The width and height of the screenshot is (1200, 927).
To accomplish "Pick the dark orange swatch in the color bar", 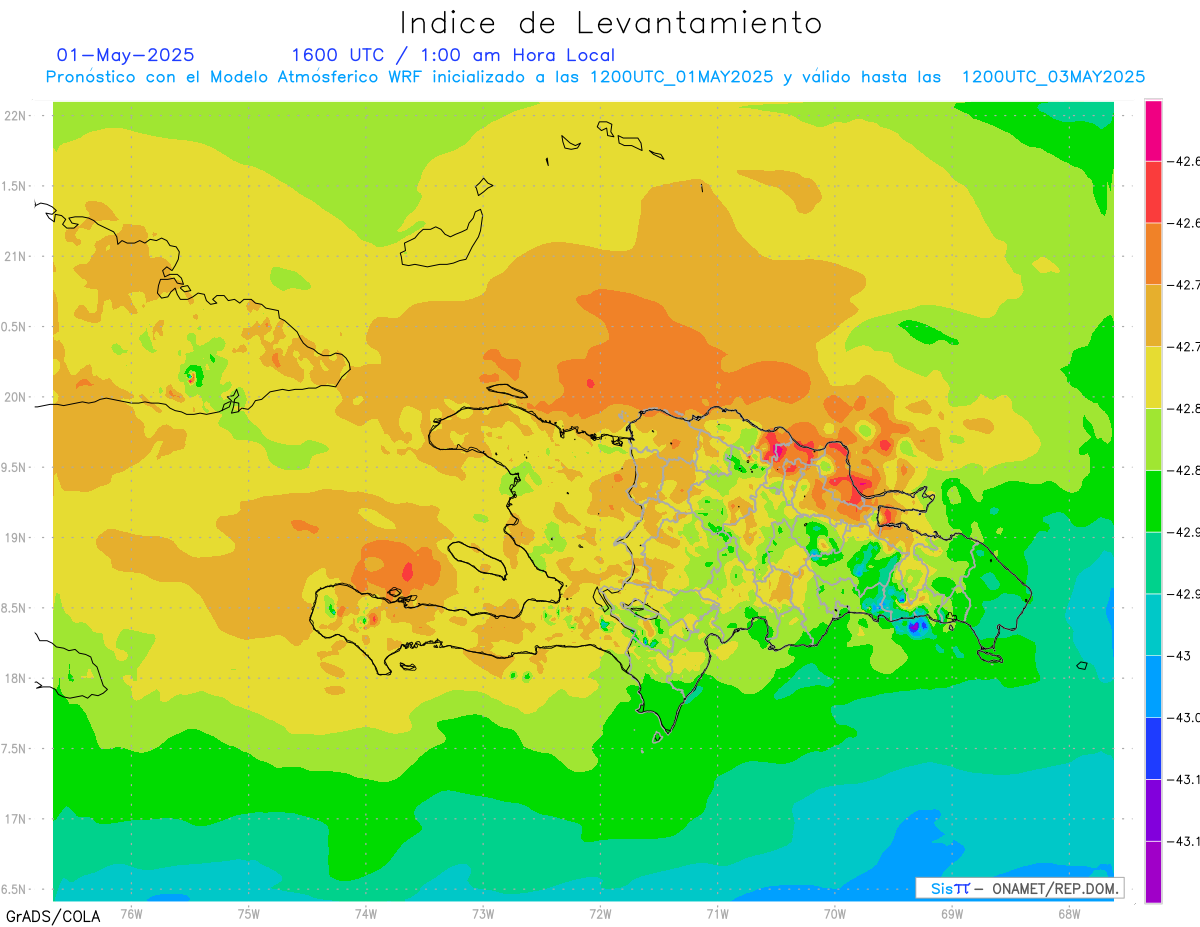I will coord(1153,254).
